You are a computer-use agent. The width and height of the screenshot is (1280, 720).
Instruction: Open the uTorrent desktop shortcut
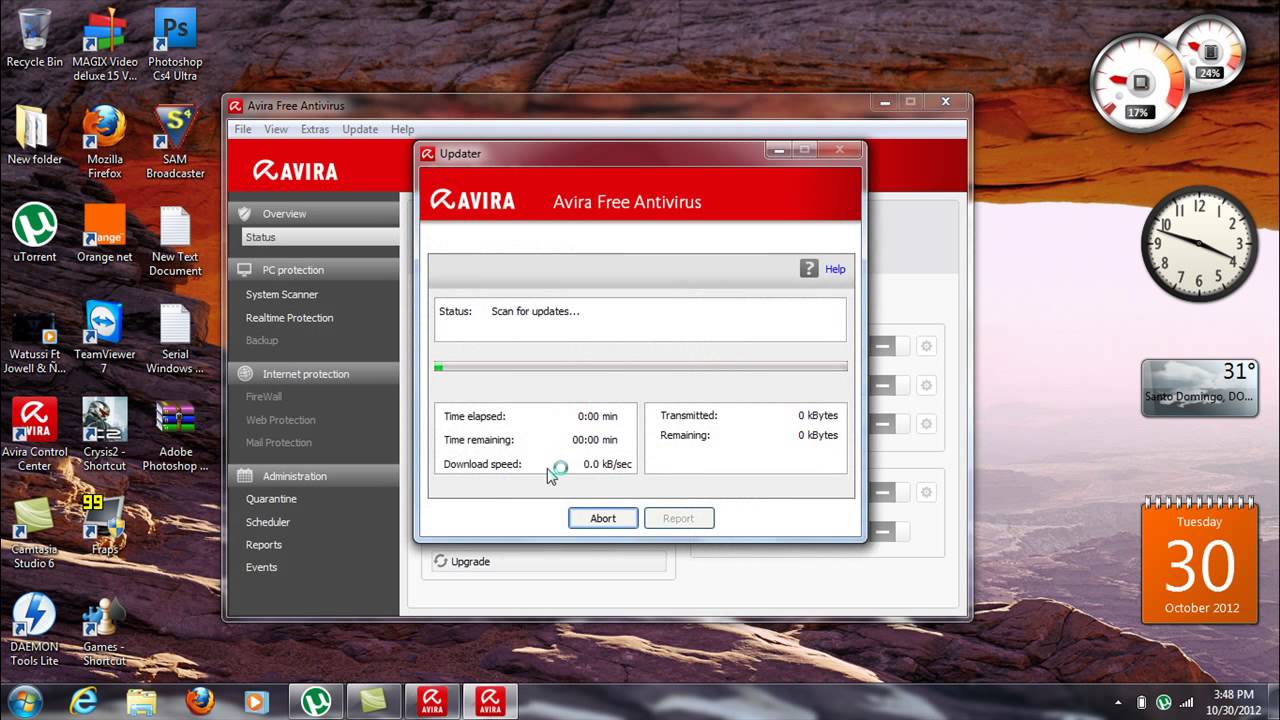34,233
